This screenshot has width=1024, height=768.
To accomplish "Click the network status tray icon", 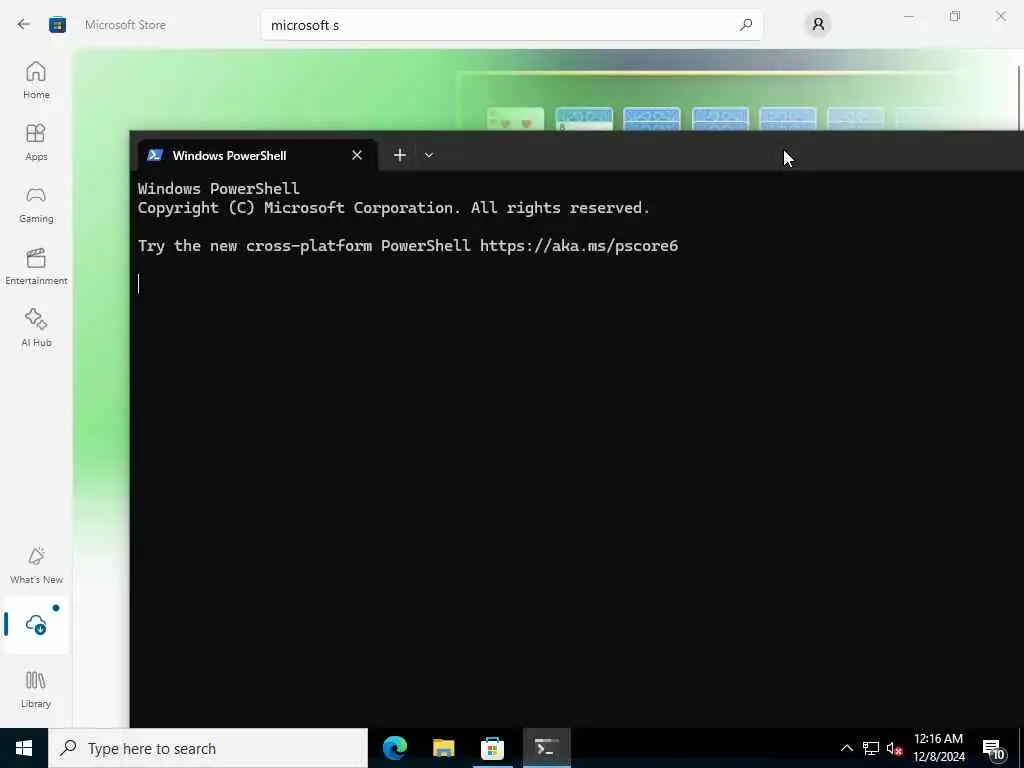I will click(x=871, y=748).
